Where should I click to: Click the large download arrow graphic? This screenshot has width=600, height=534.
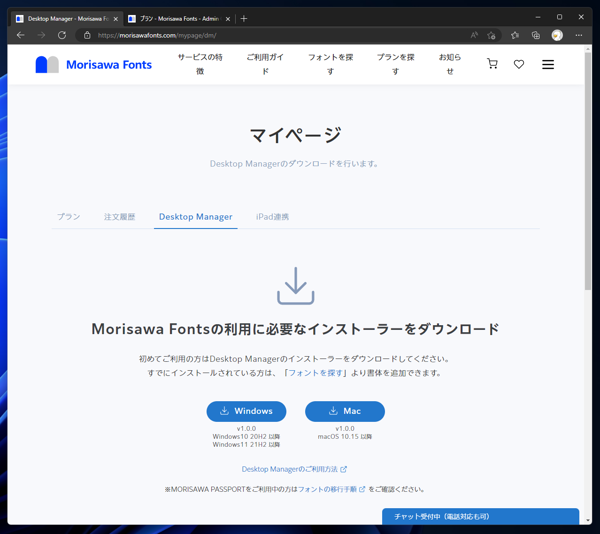[295, 286]
